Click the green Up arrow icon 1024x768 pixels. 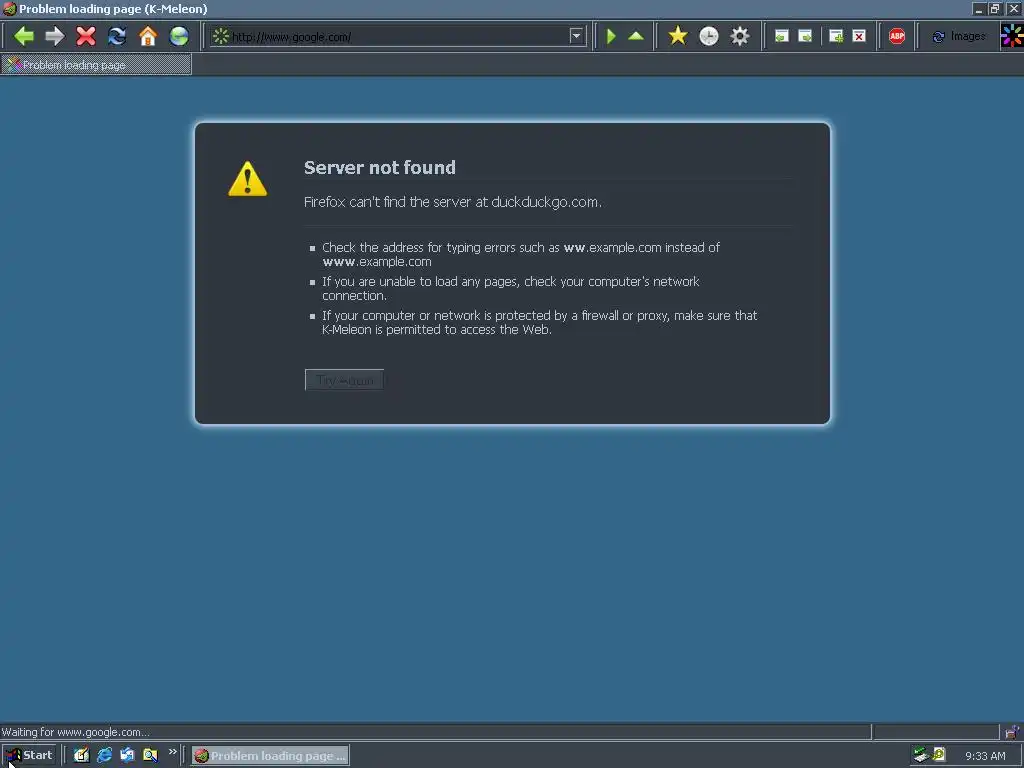pos(635,36)
